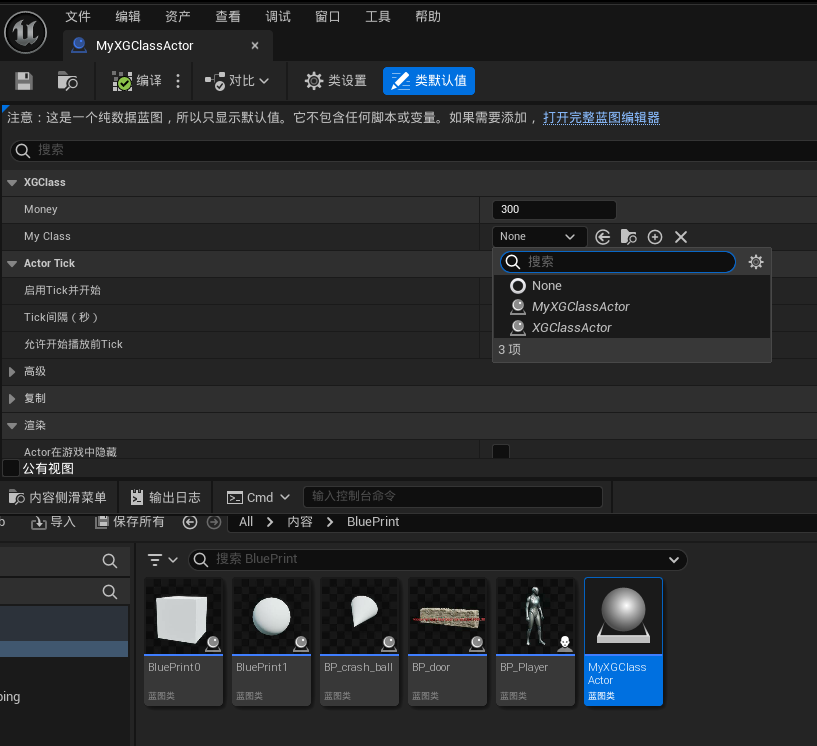Close the MyXGClassActor tab
Screen dimensions: 817x746
coord(255,46)
